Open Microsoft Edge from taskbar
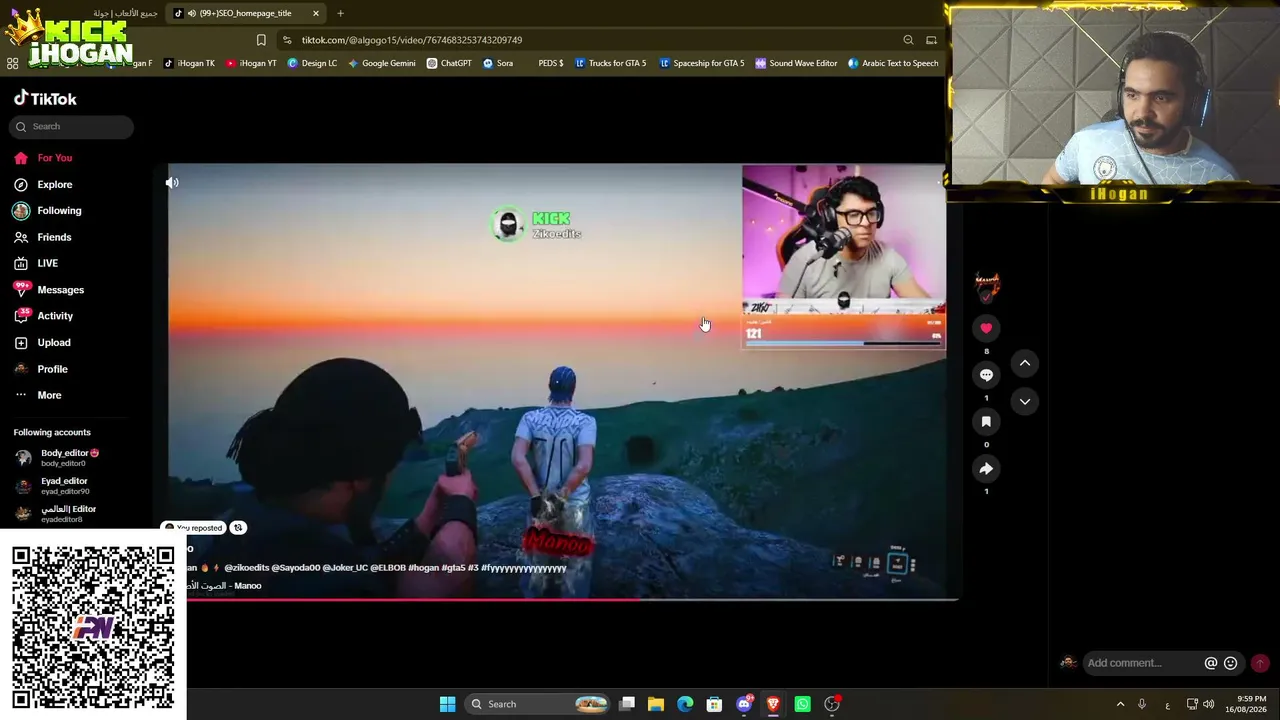The width and height of the screenshot is (1280, 720). click(685, 704)
